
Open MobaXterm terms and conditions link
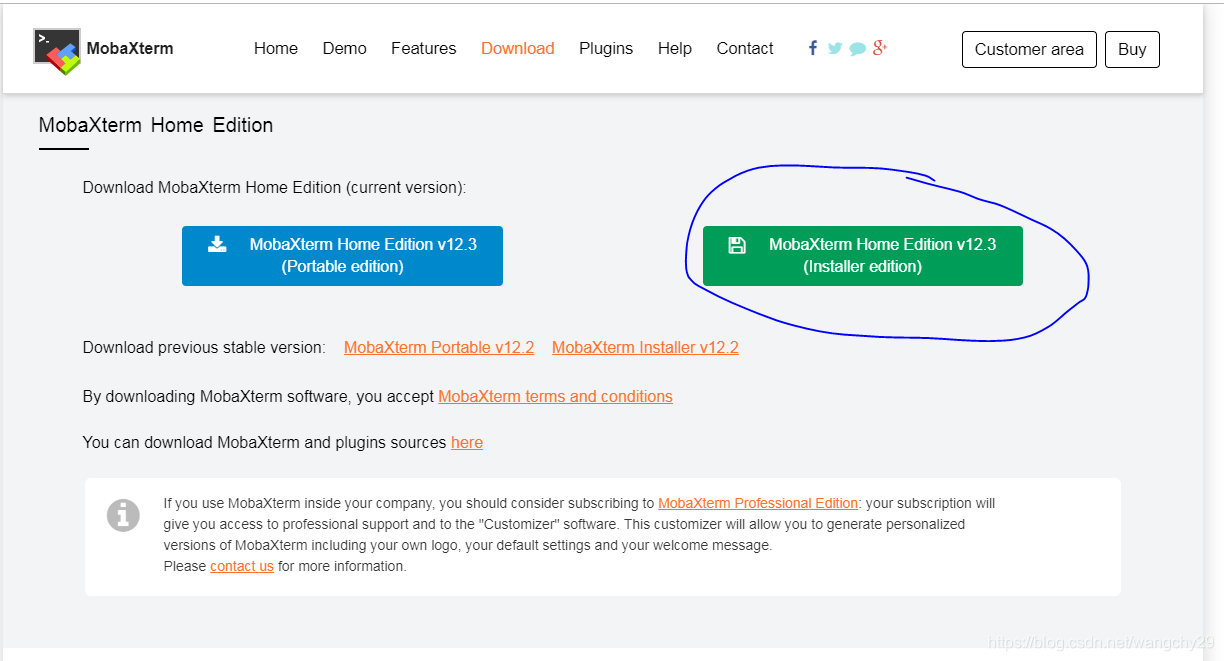point(555,396)
